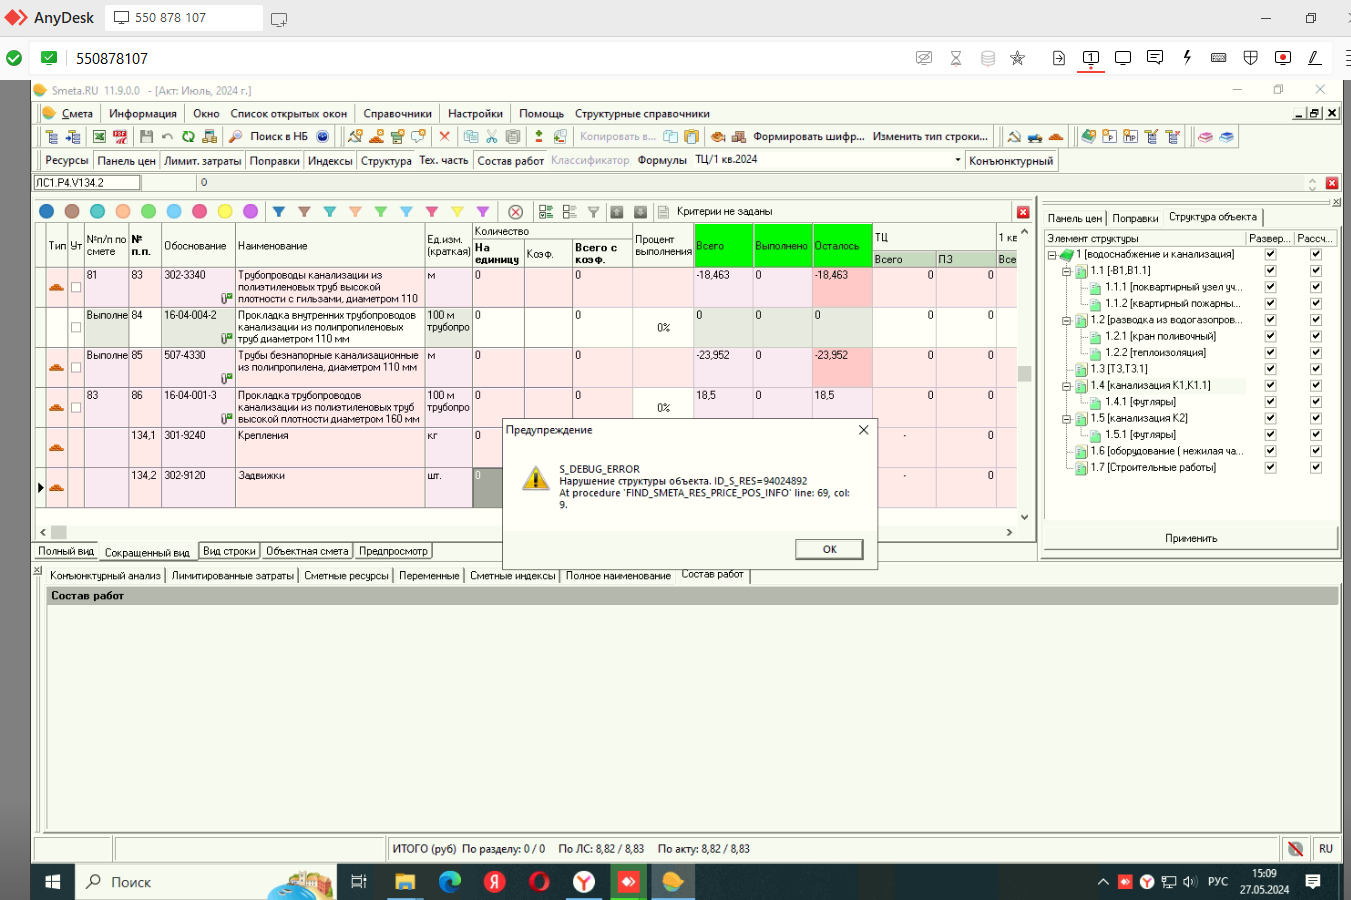1351x900 pixels.
Task: Open the Настройки menu
Action: click(475, 113)
